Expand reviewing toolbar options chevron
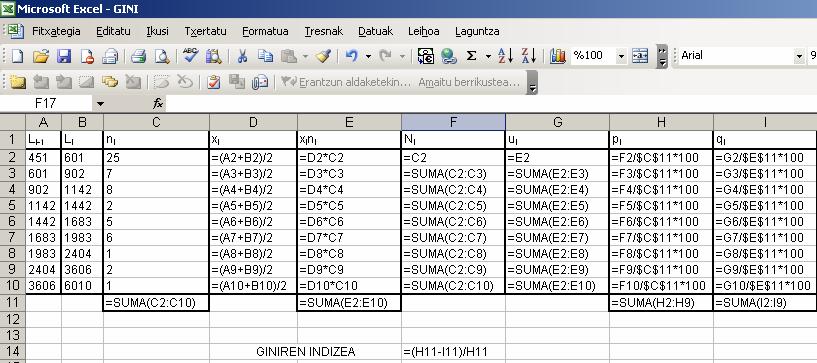This screenshot has width=817, height=363. (x=532, y=82)
